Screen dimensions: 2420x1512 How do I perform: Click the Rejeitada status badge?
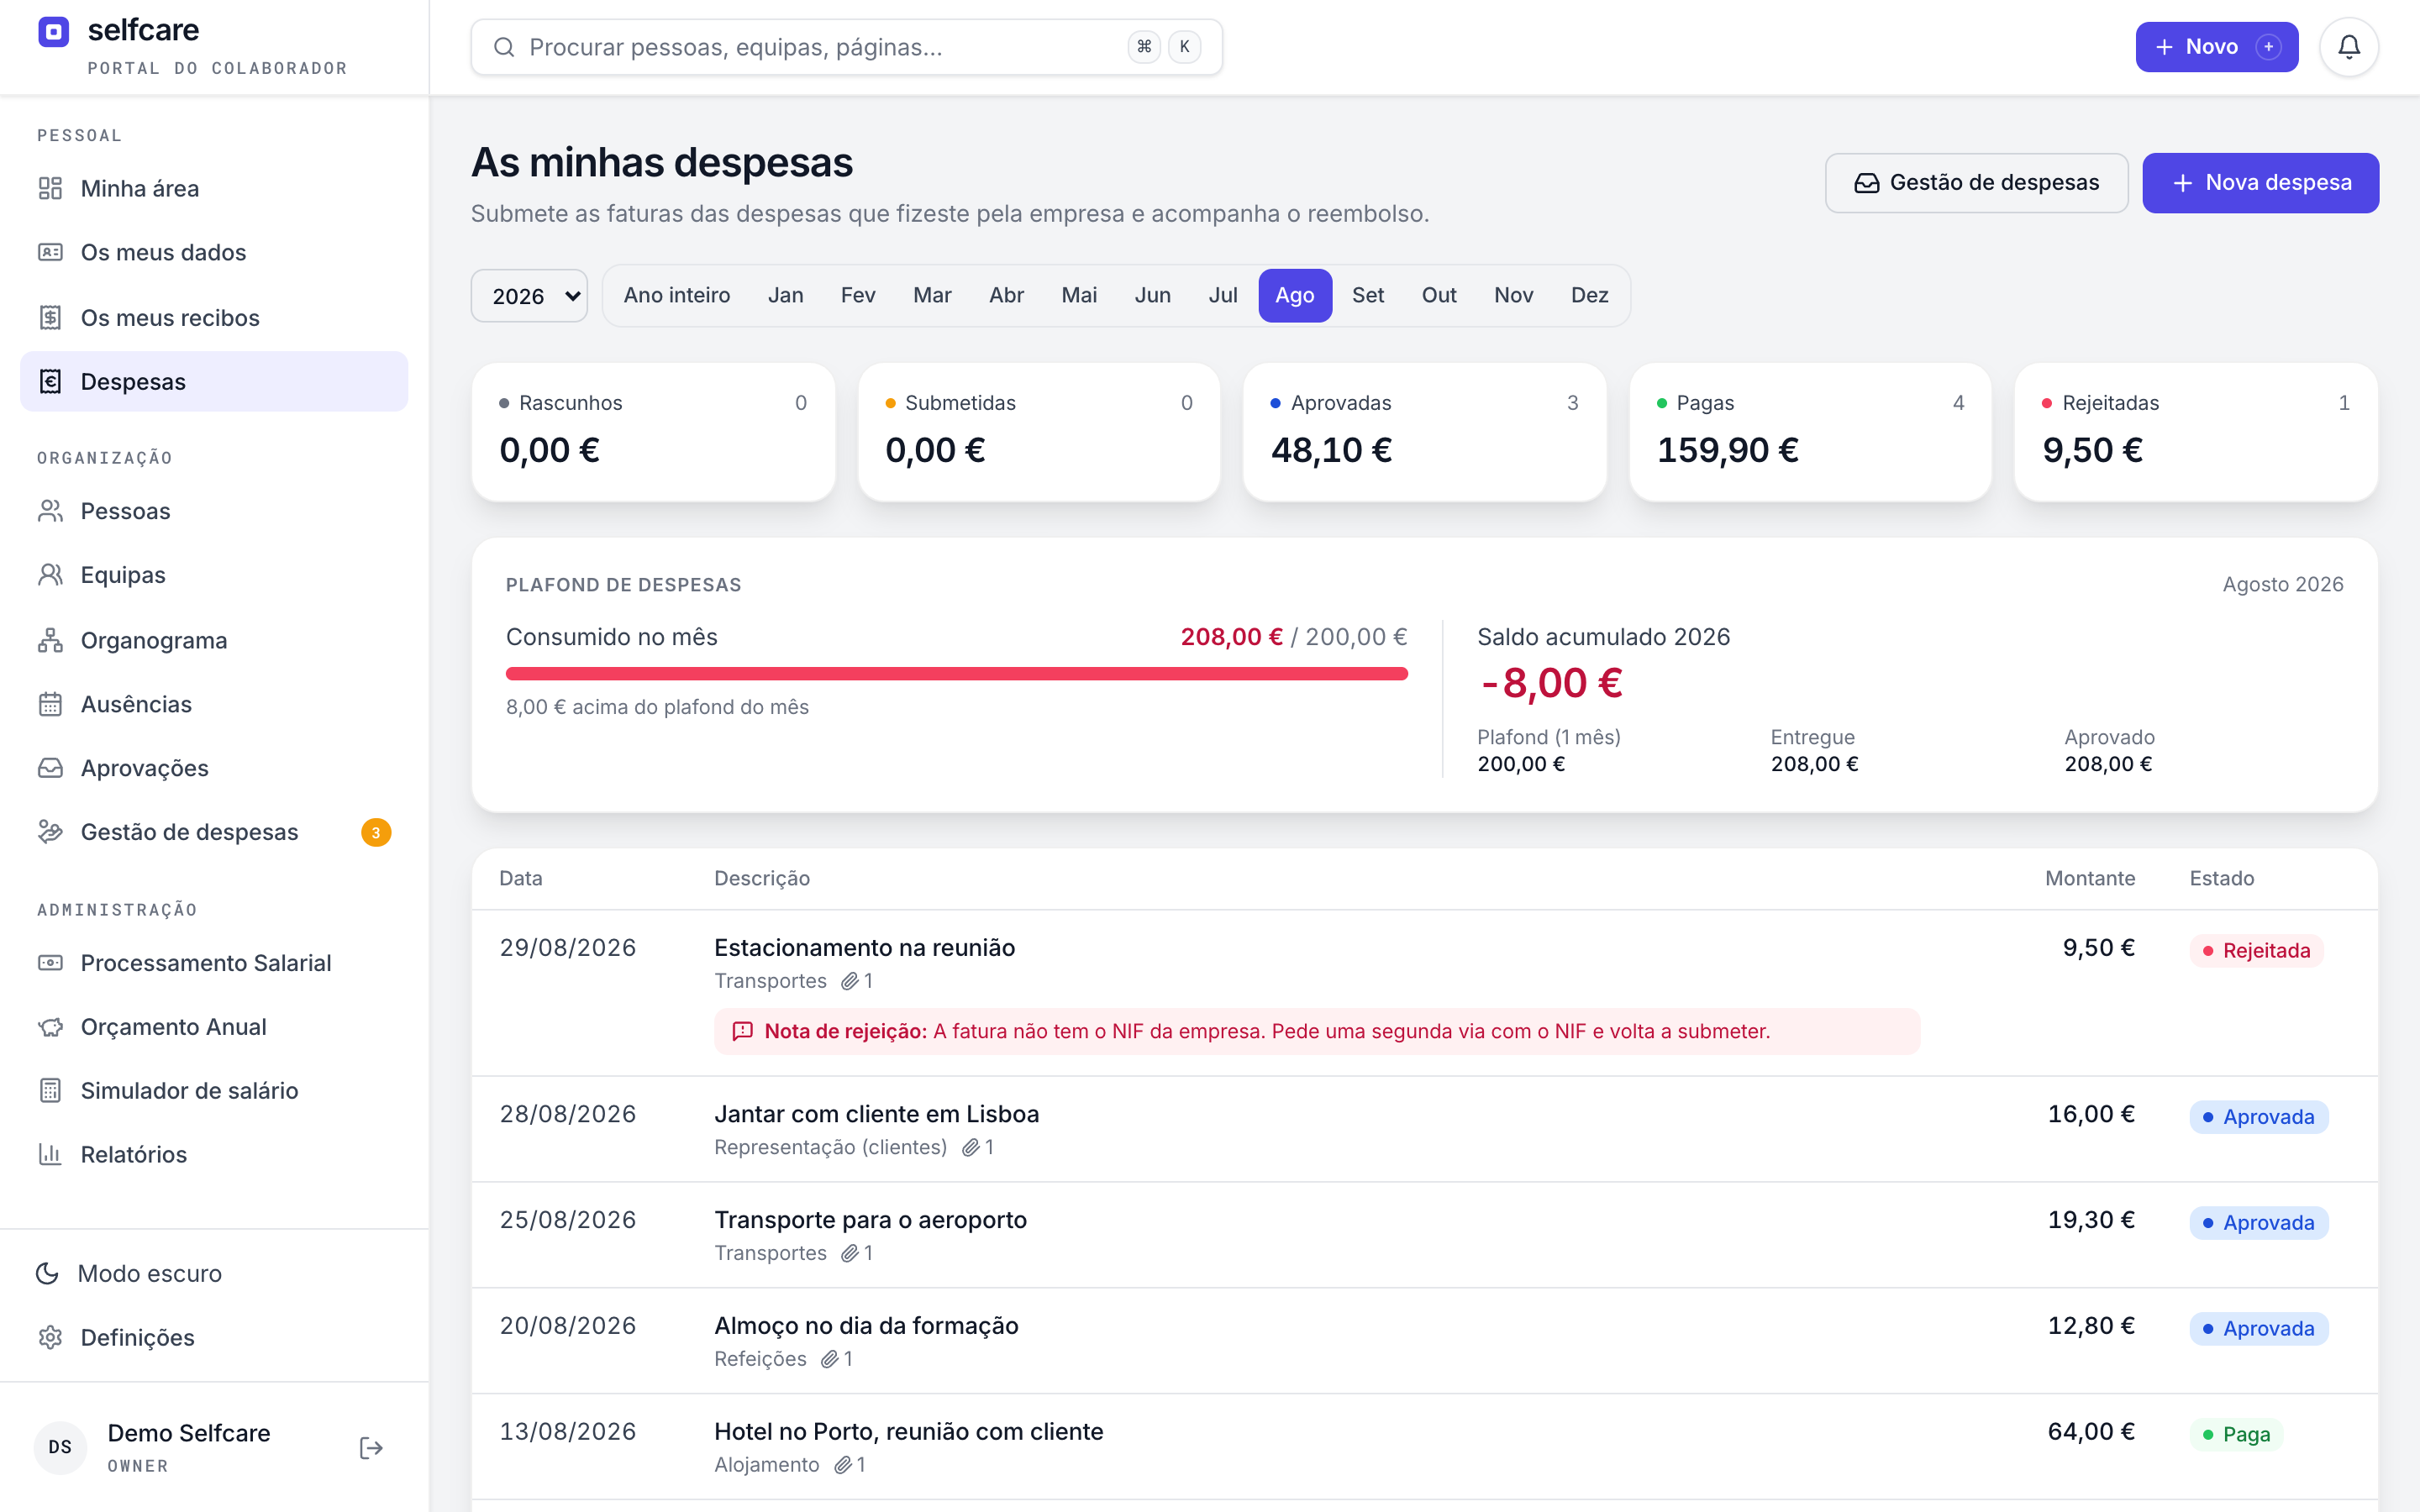(x=2256, y=950)
